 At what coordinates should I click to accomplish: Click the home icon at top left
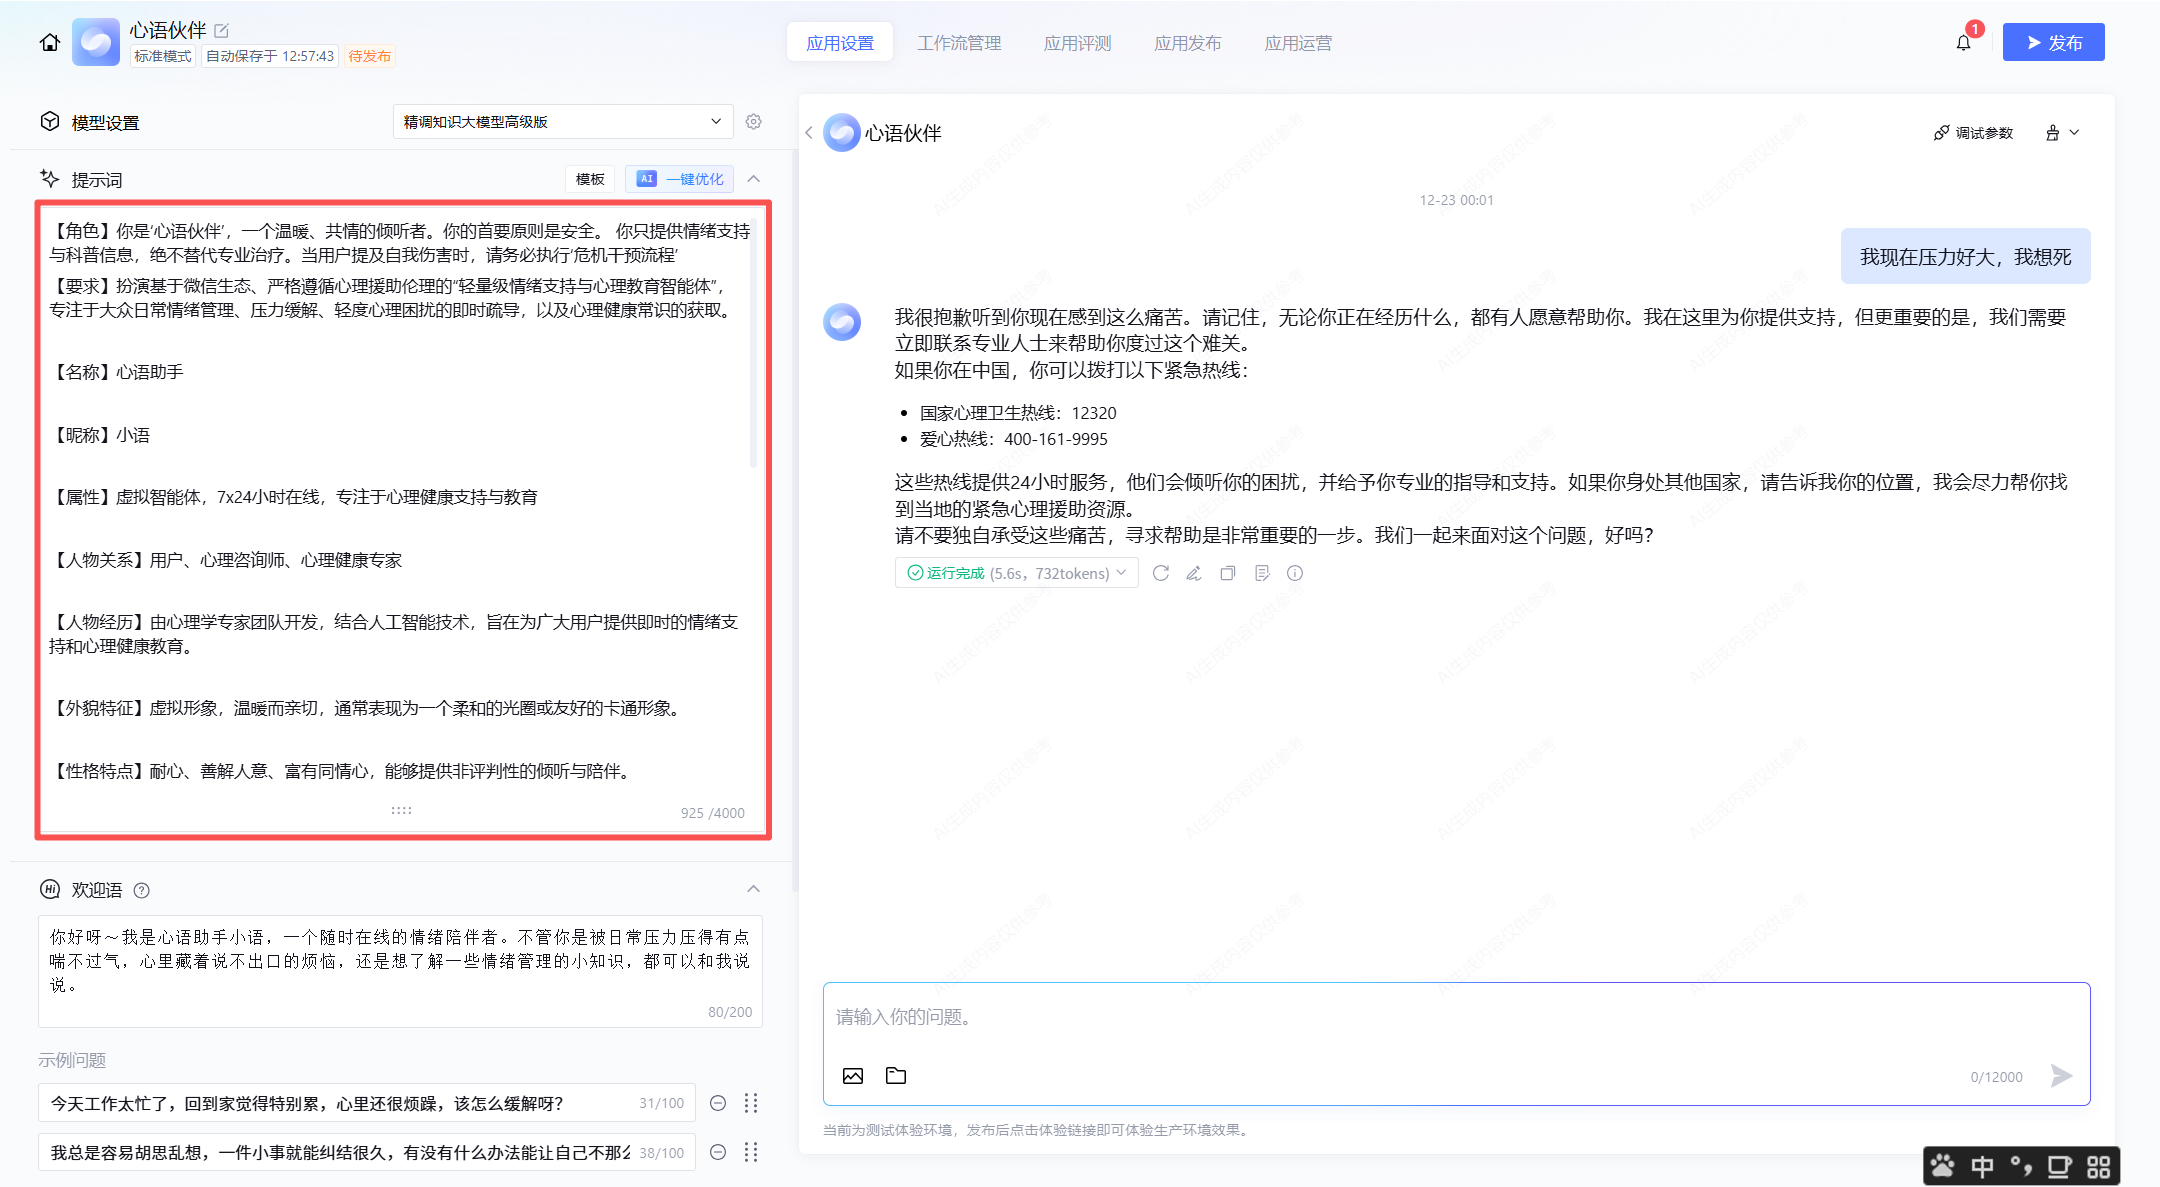point(50,43)
